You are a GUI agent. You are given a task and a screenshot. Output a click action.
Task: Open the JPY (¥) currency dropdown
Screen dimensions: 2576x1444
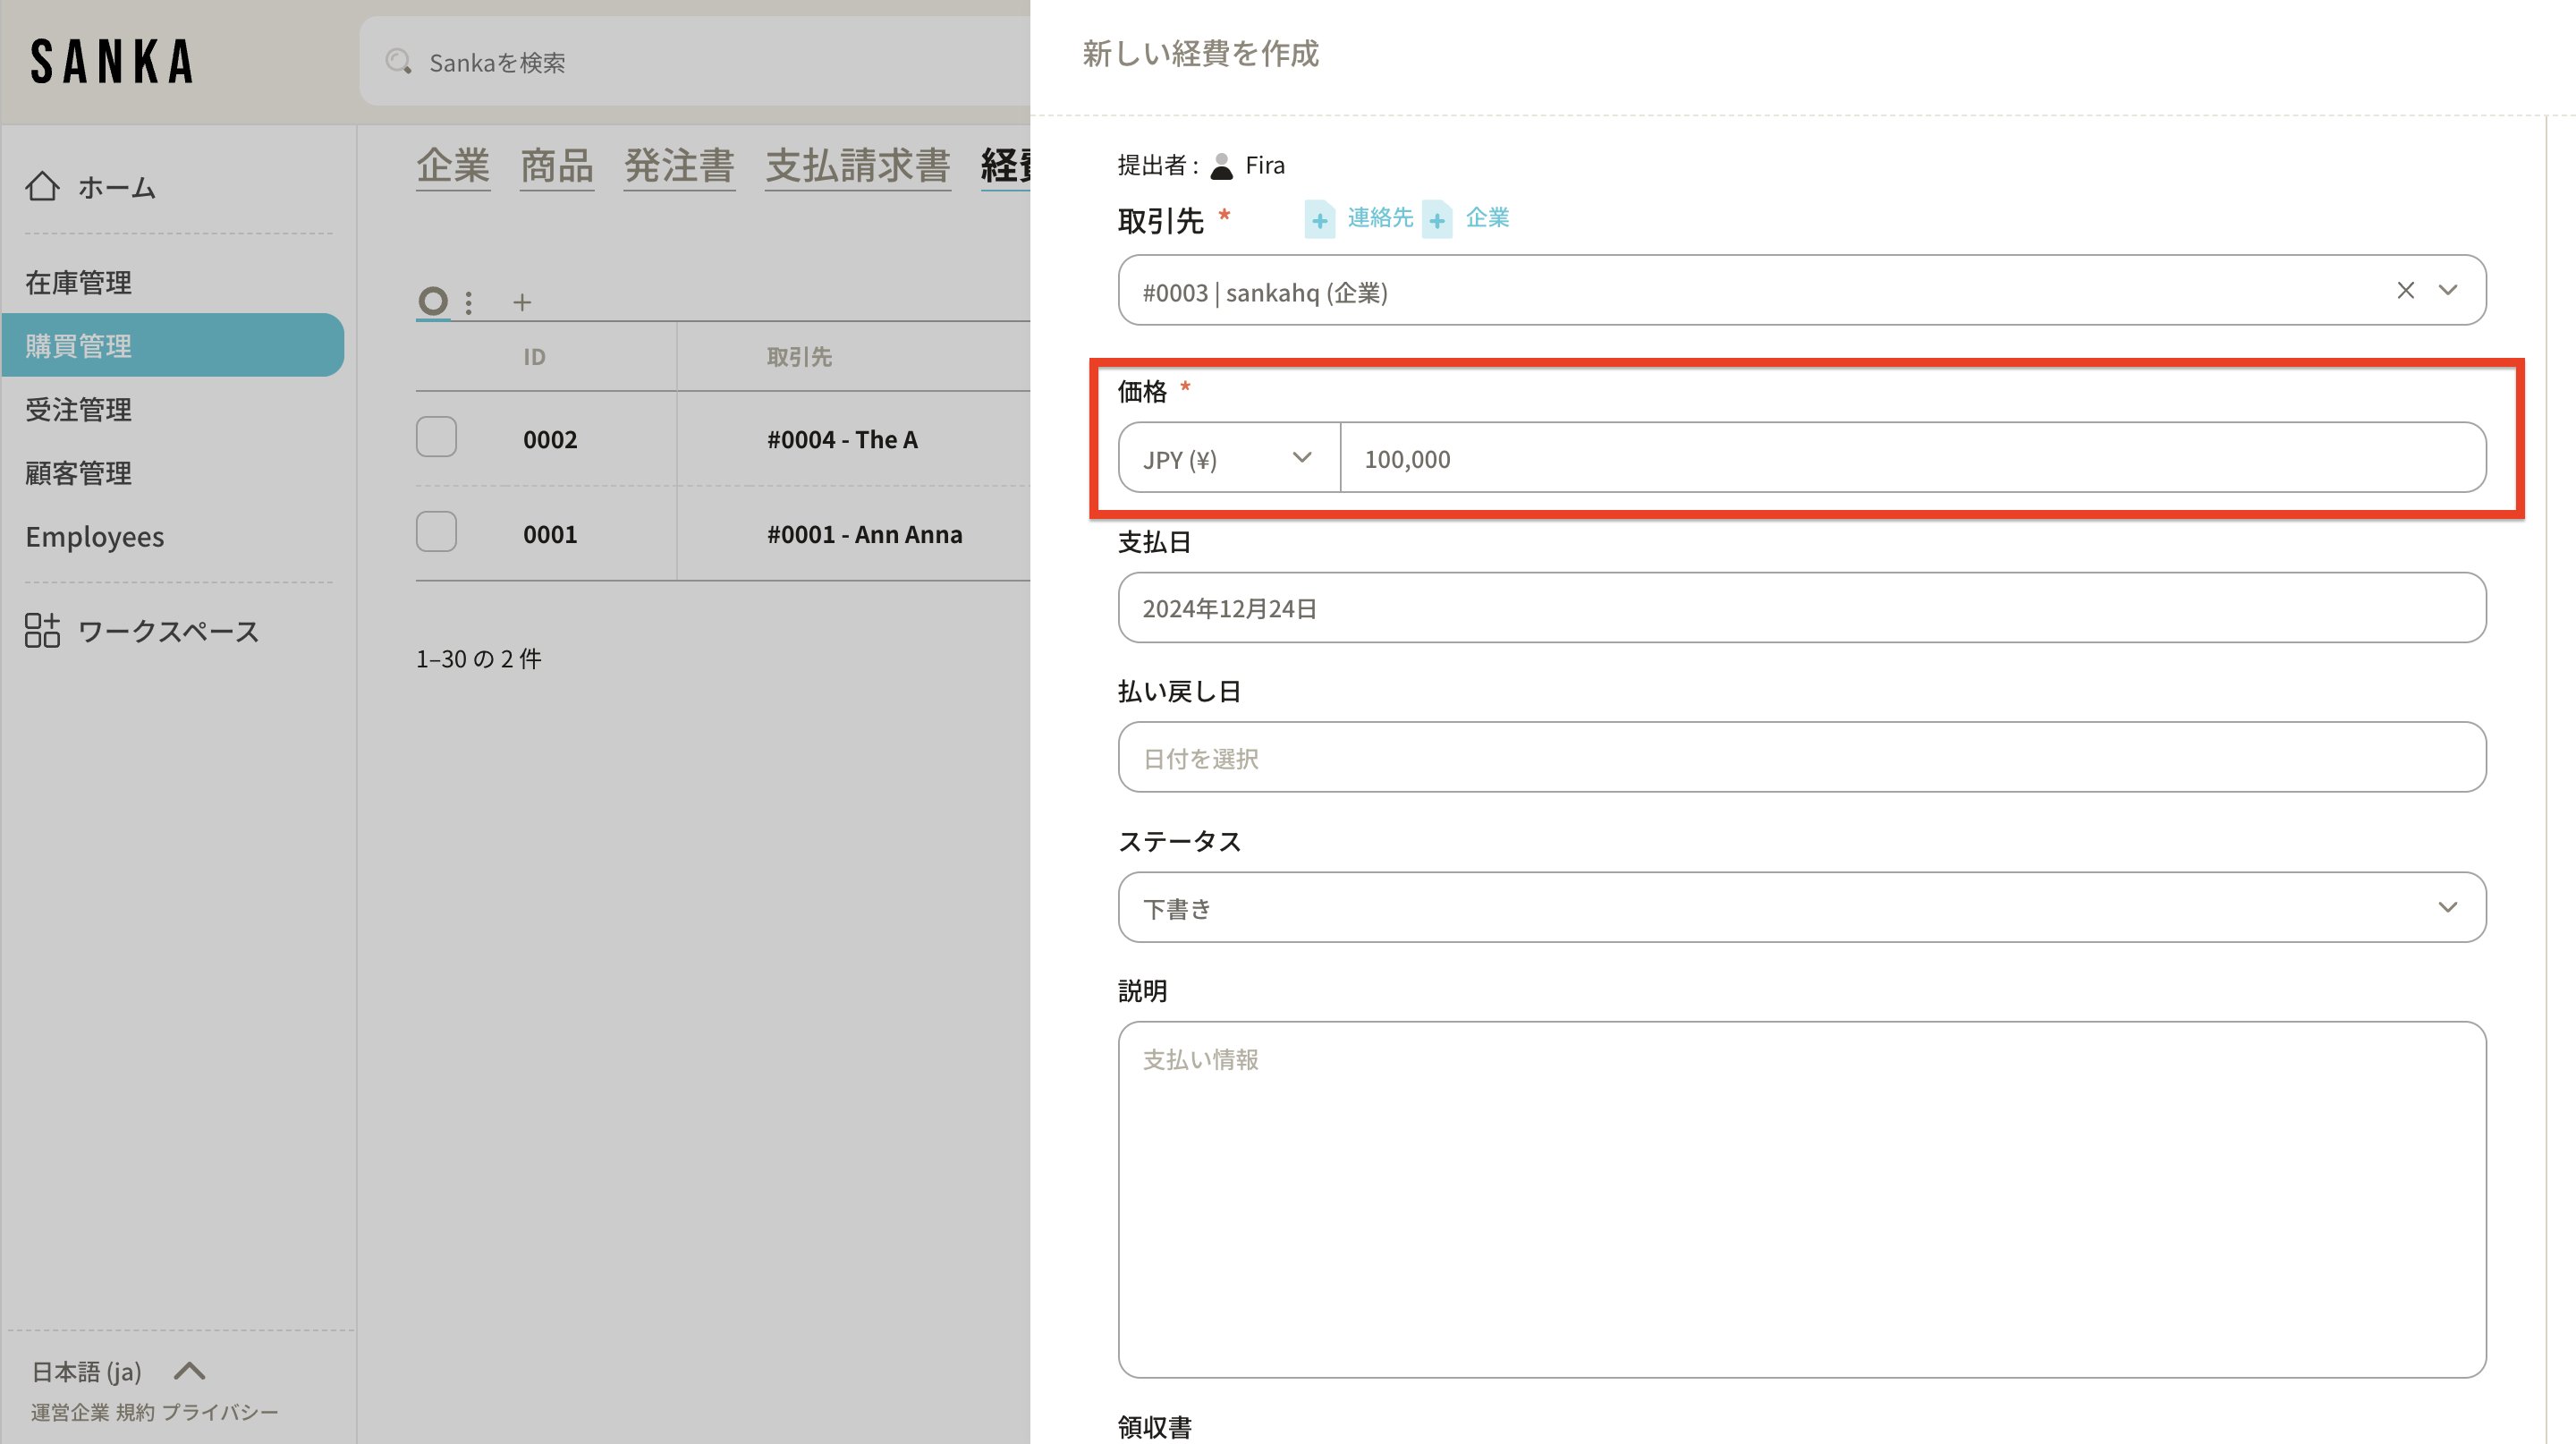(1228, 459)
